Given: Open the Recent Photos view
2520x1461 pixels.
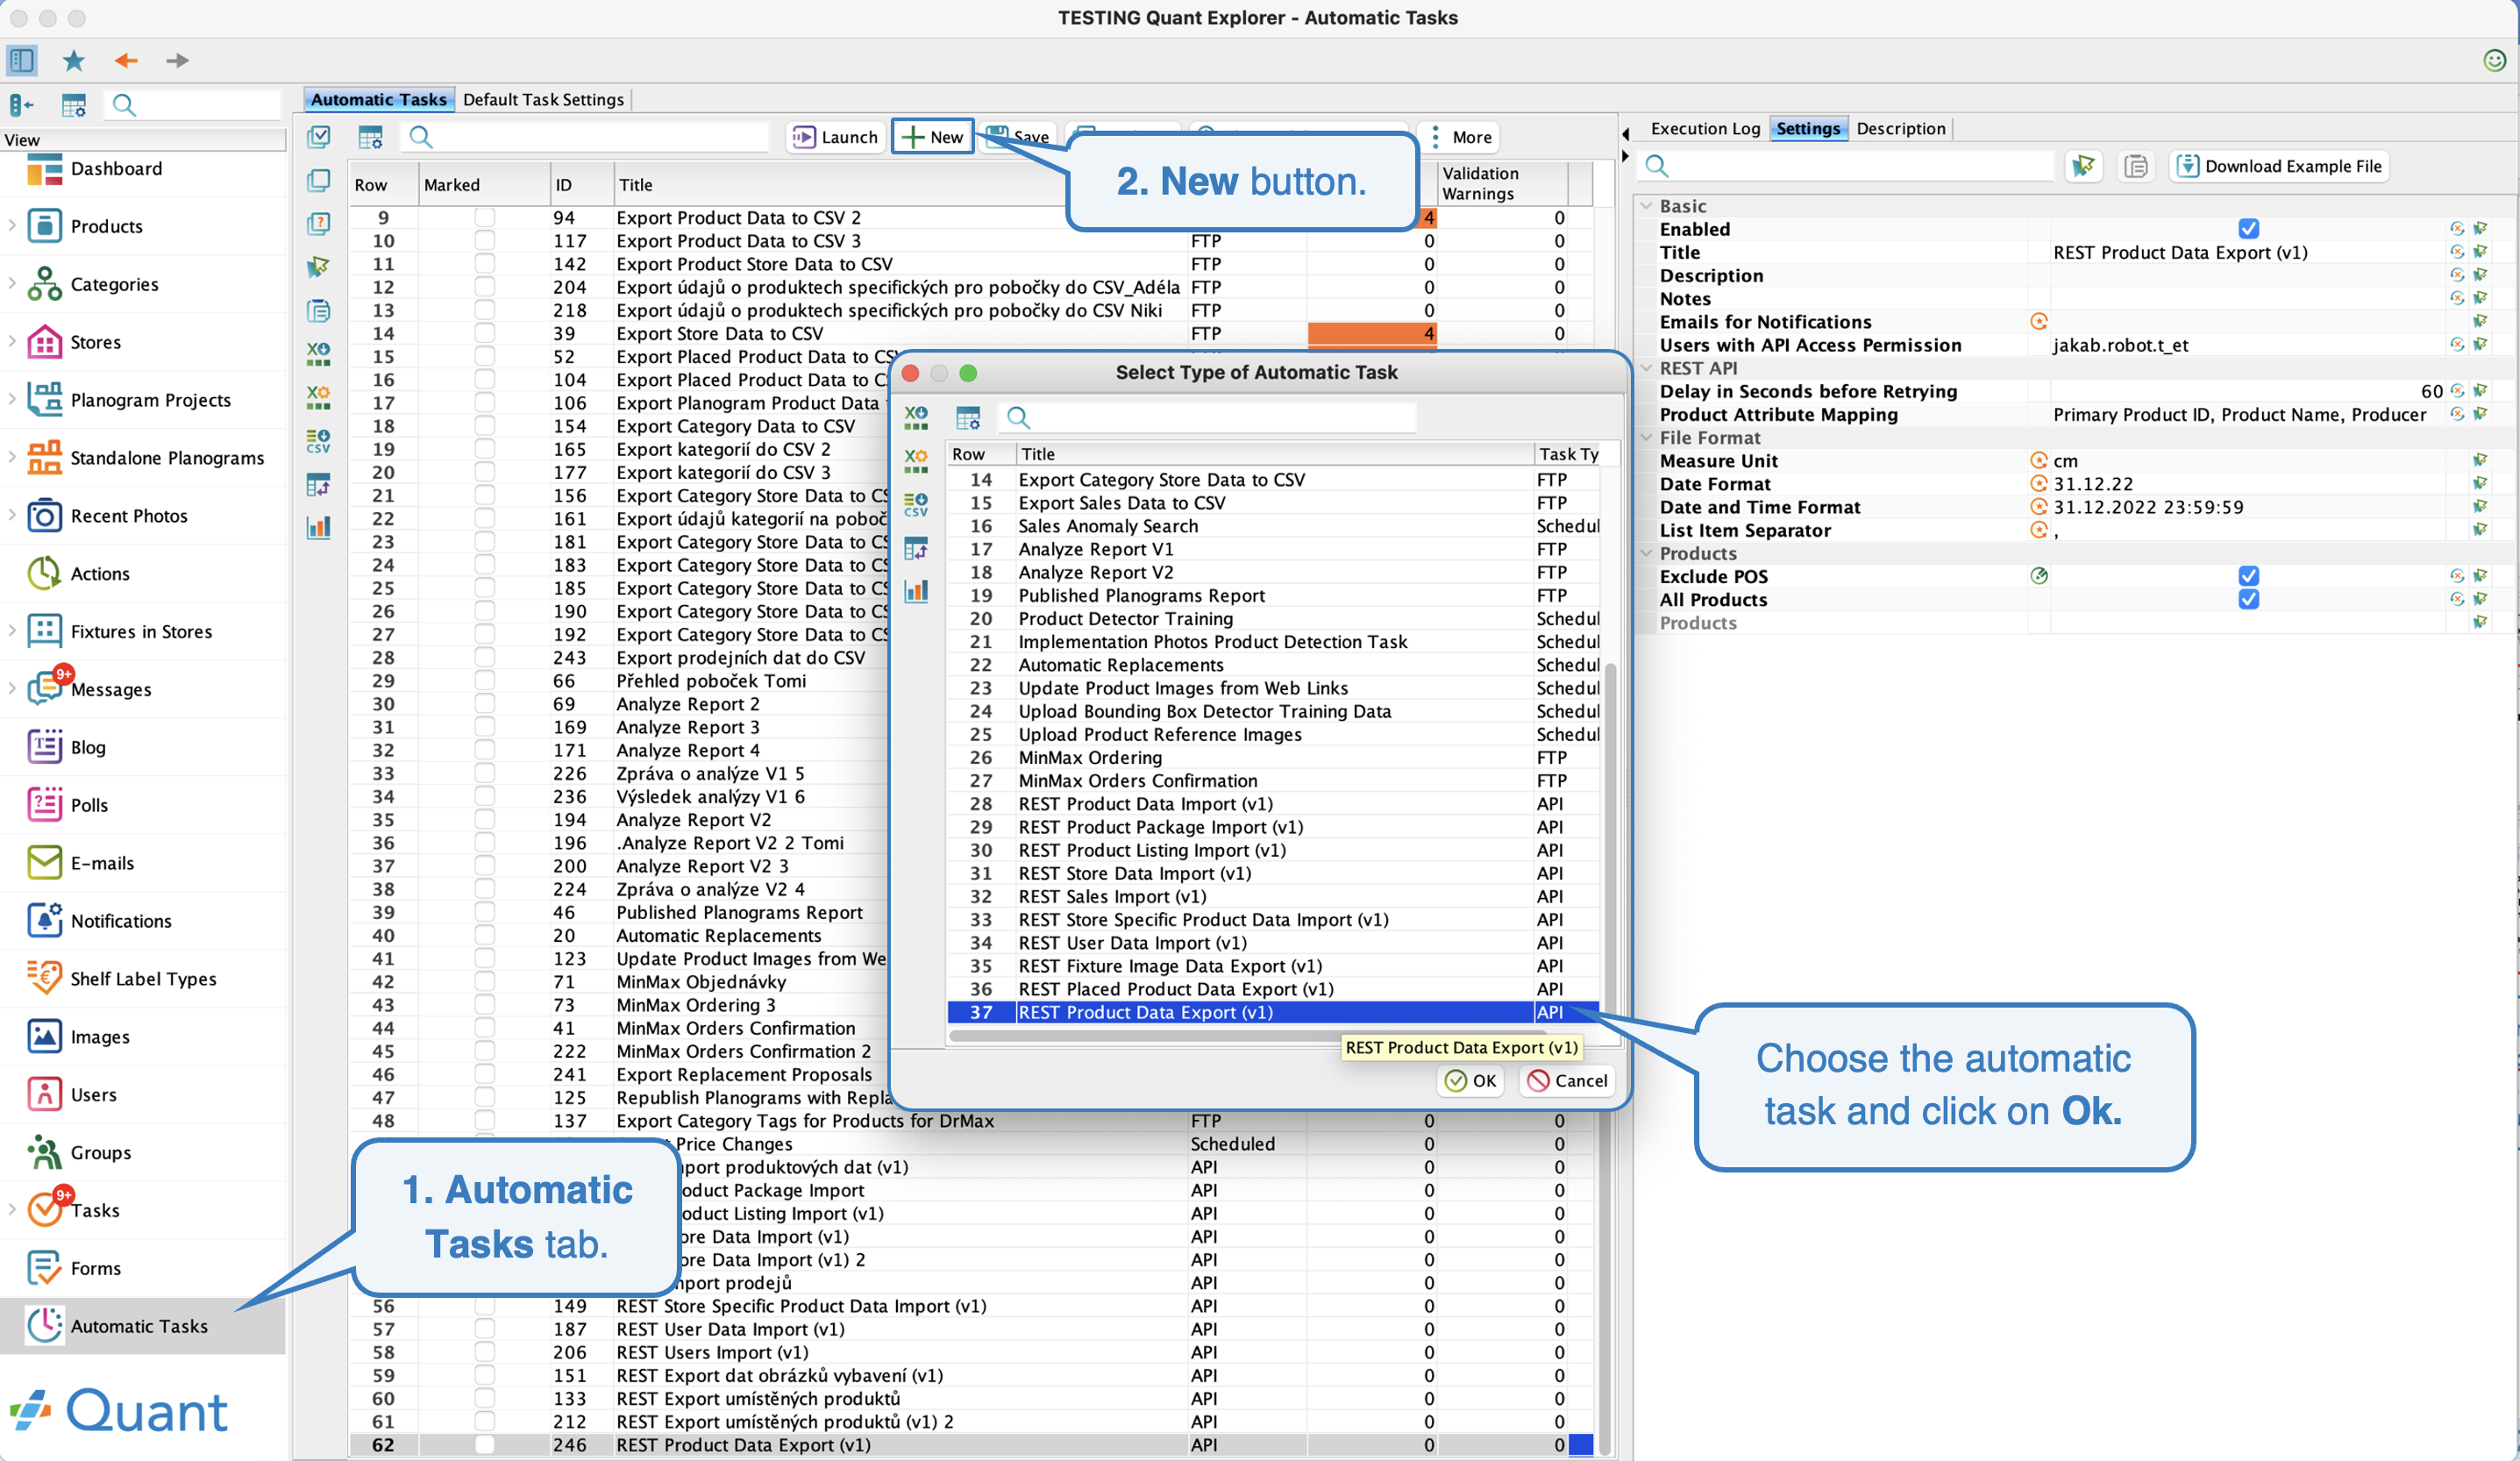Looking at the screenshot, I should tap(128, 516).
